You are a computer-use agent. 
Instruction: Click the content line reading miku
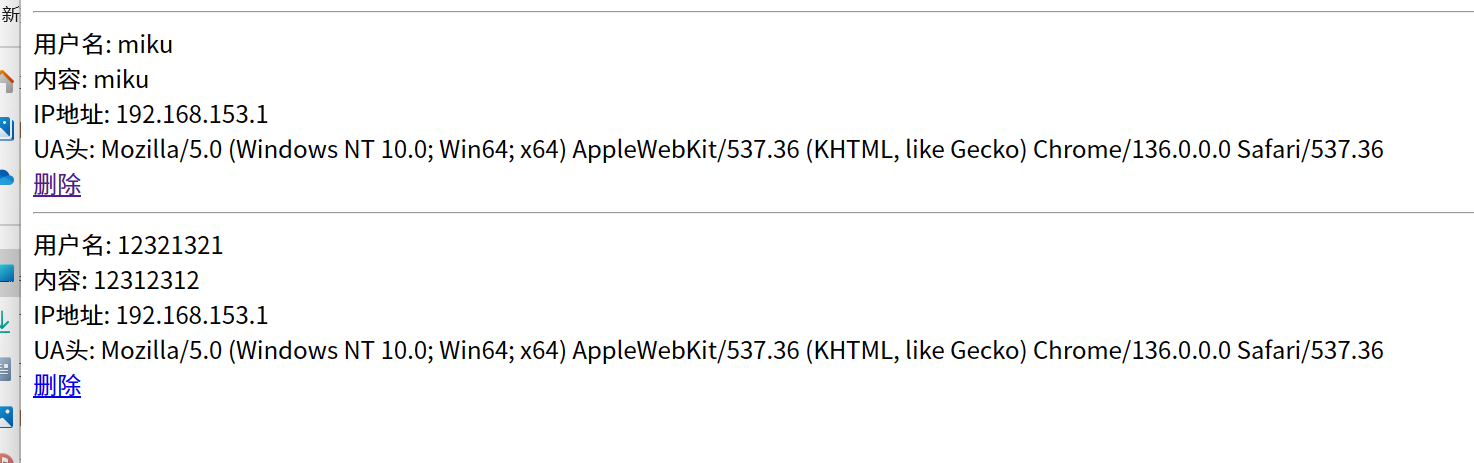(91, 79)
